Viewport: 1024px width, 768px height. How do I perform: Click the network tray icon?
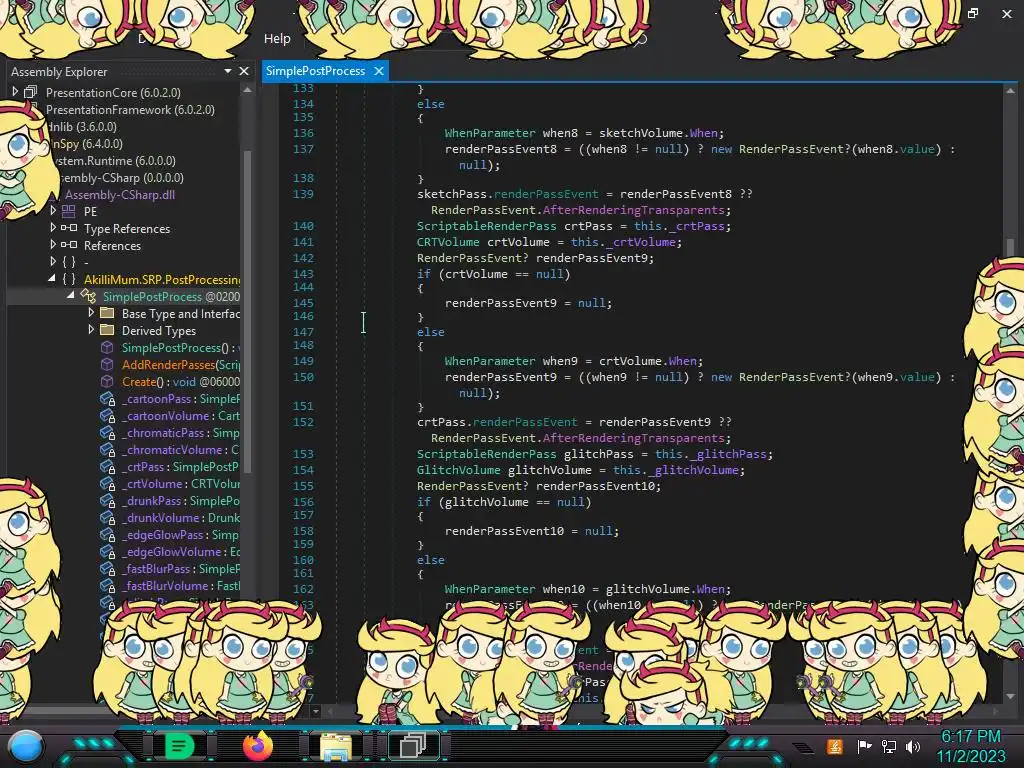[889, 746]
